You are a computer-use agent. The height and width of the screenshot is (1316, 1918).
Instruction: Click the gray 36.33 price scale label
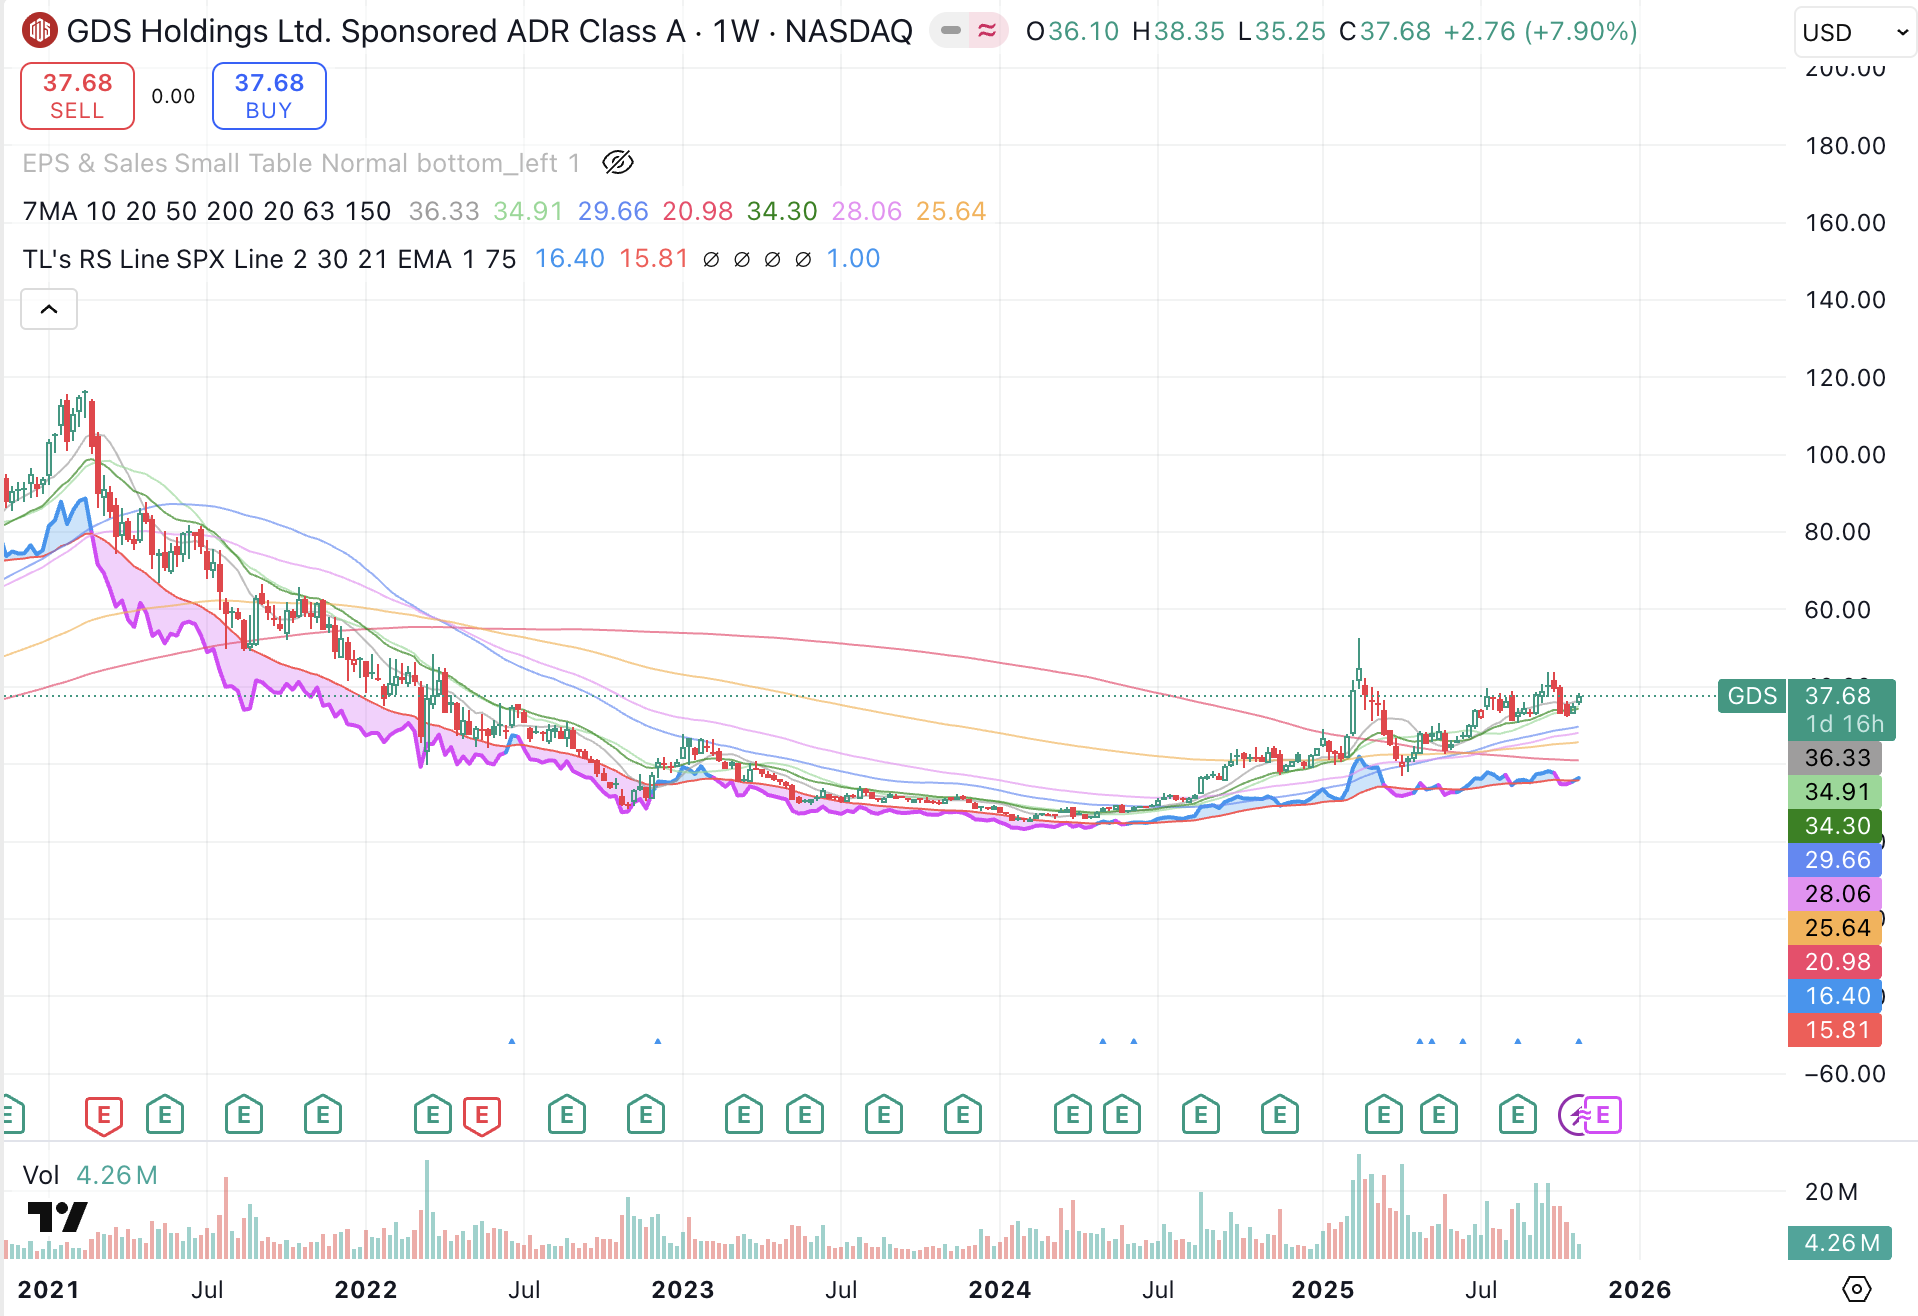(1836, 758)
